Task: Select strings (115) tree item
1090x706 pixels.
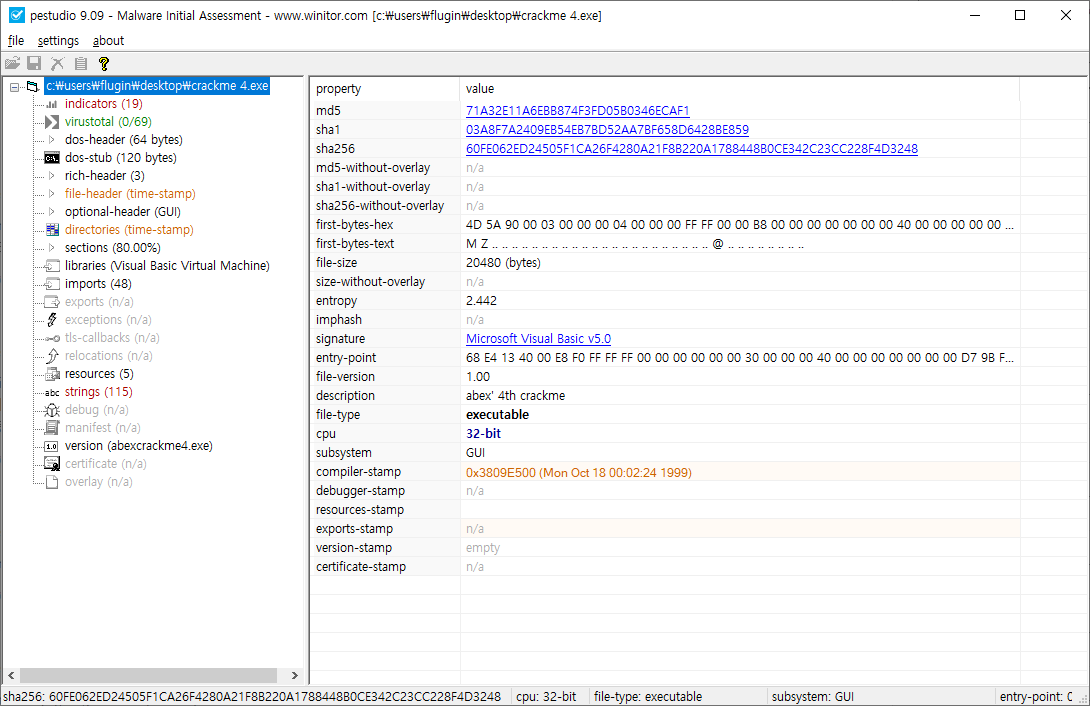Action: (x=99, y=393)
